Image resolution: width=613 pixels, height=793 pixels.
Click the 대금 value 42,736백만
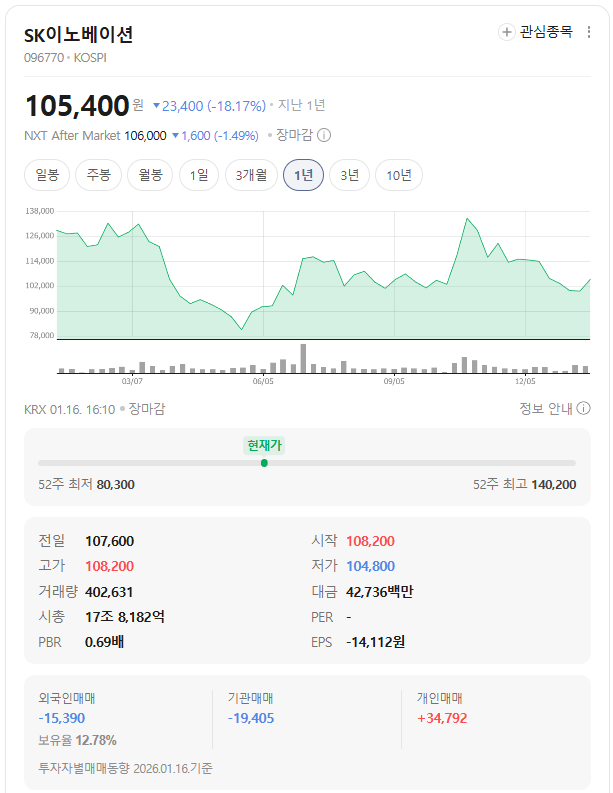379,592
